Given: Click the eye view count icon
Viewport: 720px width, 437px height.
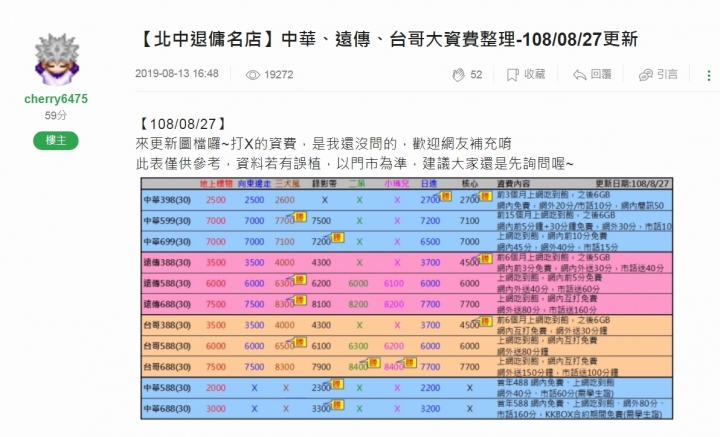Looking at the screenshot, I should (x=253, y=75).
